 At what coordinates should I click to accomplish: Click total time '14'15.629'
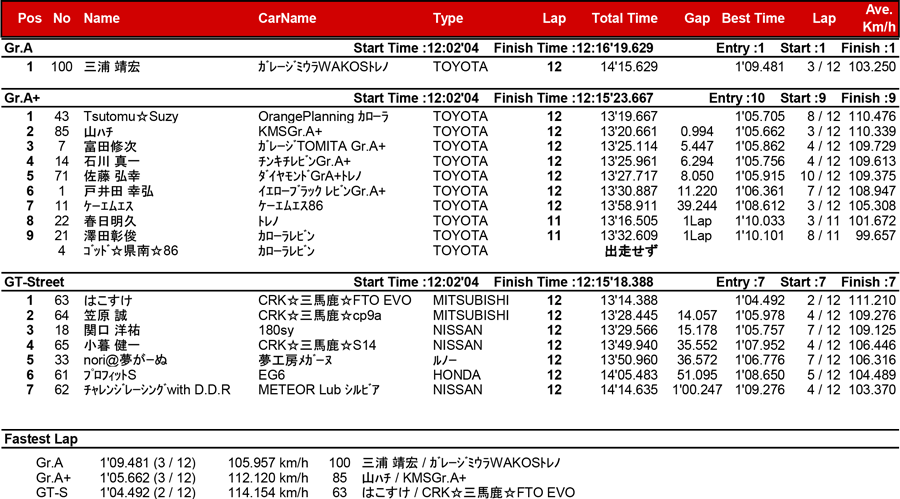coord(629,67)
